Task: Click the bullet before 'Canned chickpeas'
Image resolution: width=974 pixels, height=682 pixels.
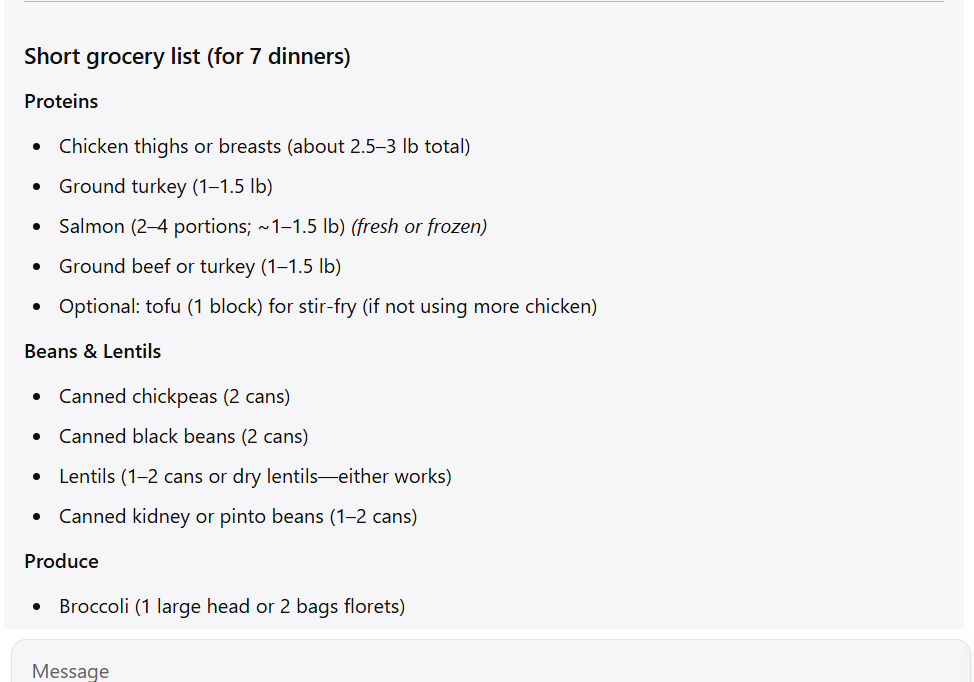Action: (37, 396)
